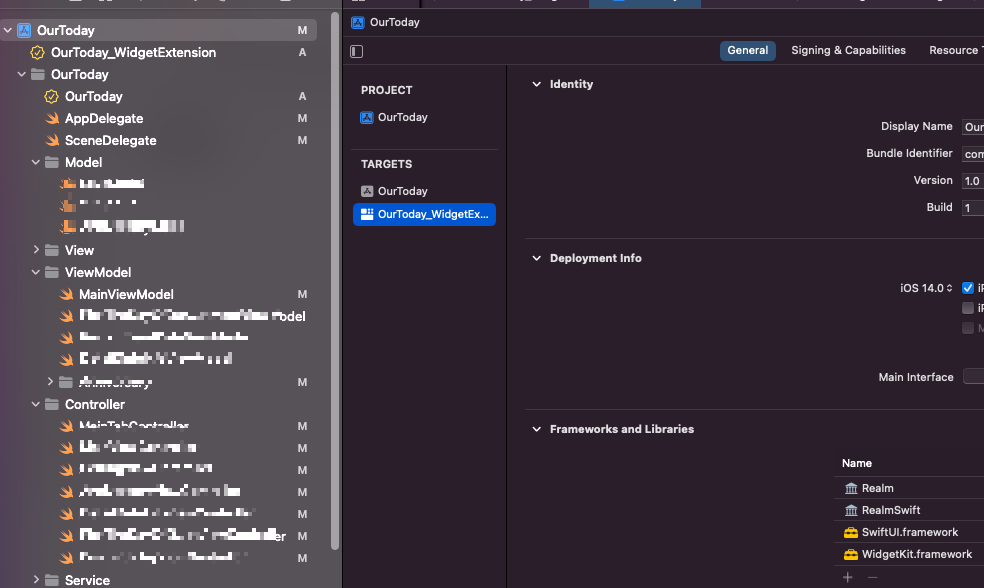Collapse the Model folder
The width and height of the screenshot is (984, 588).
36,163
